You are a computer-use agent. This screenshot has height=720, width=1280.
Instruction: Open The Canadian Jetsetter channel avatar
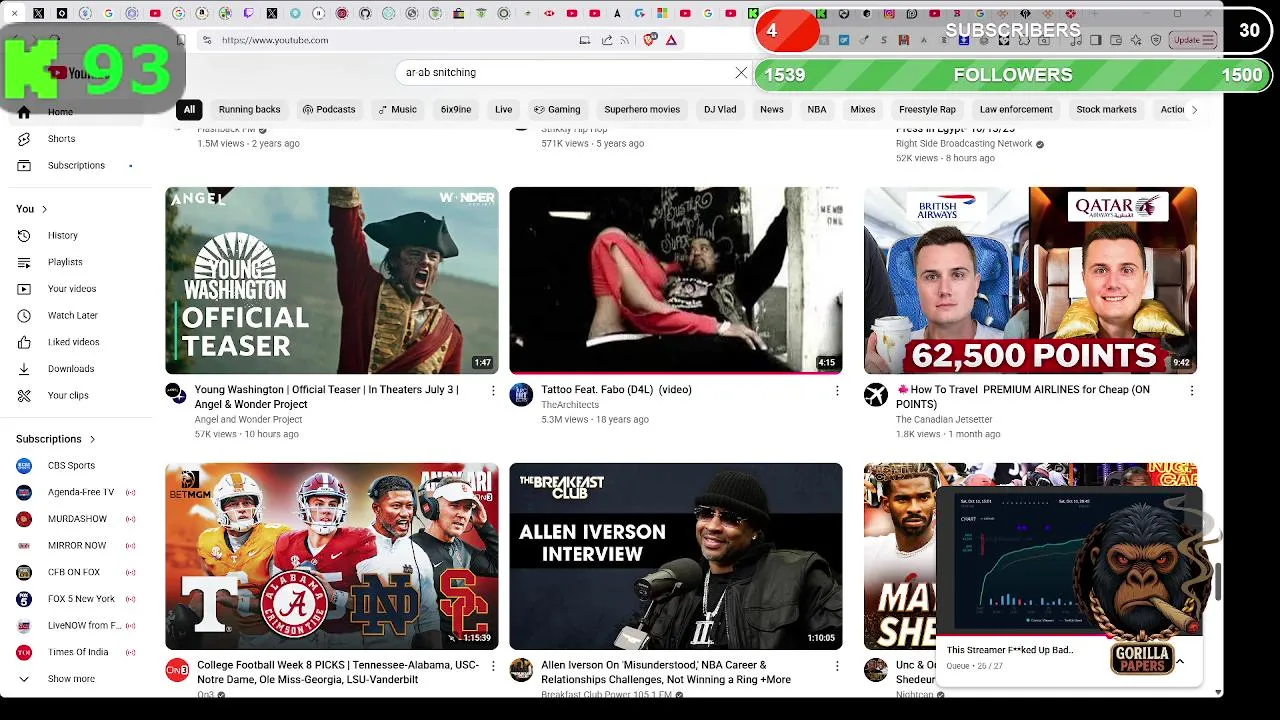pyautogui.click(x=876, y=394)
